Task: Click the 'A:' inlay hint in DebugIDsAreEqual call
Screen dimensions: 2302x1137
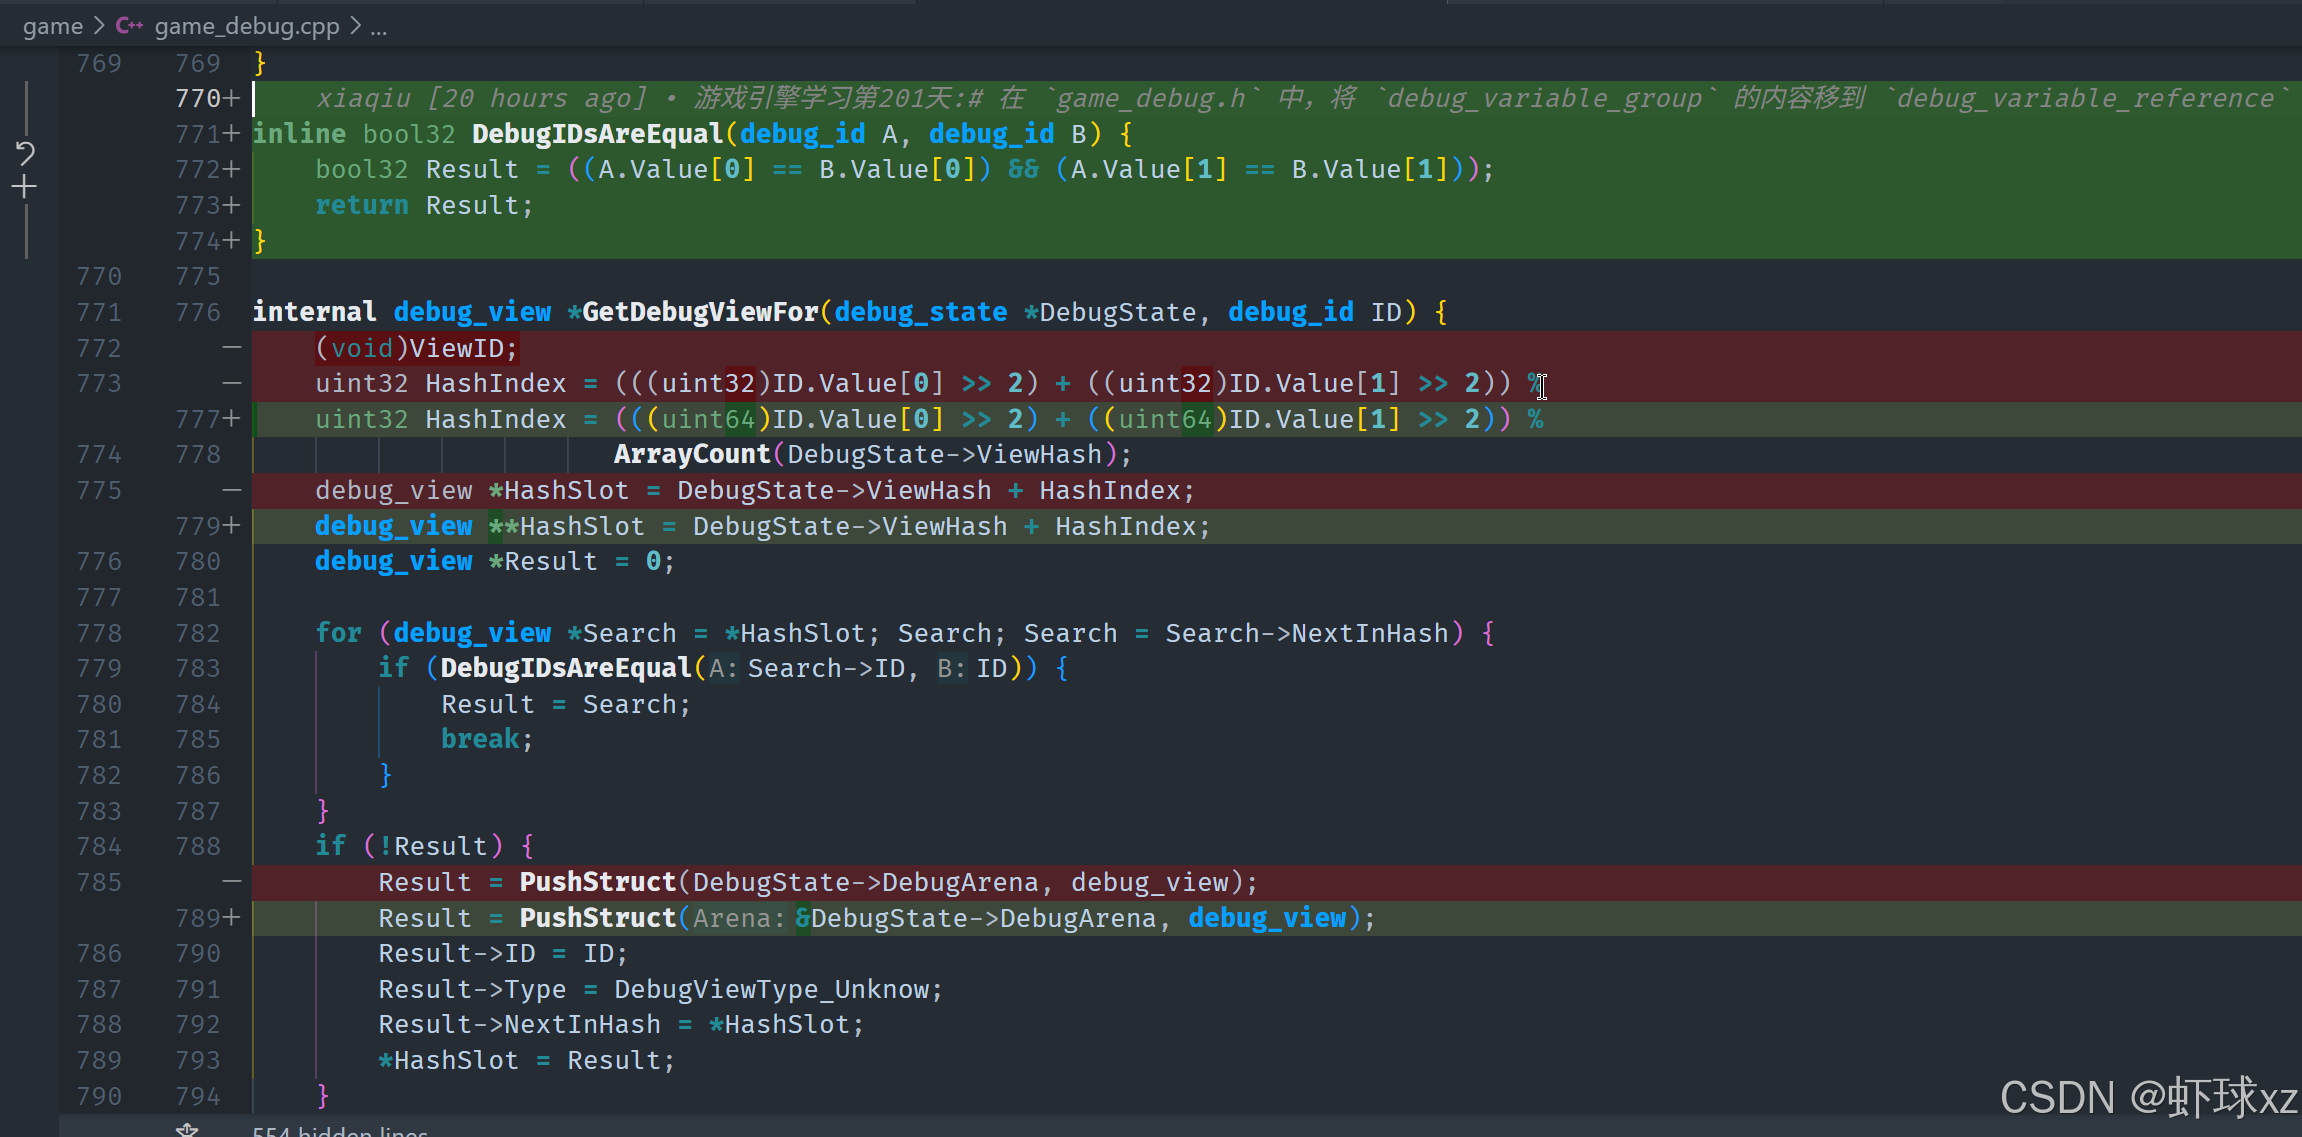Action: click(x=722, y=668)
